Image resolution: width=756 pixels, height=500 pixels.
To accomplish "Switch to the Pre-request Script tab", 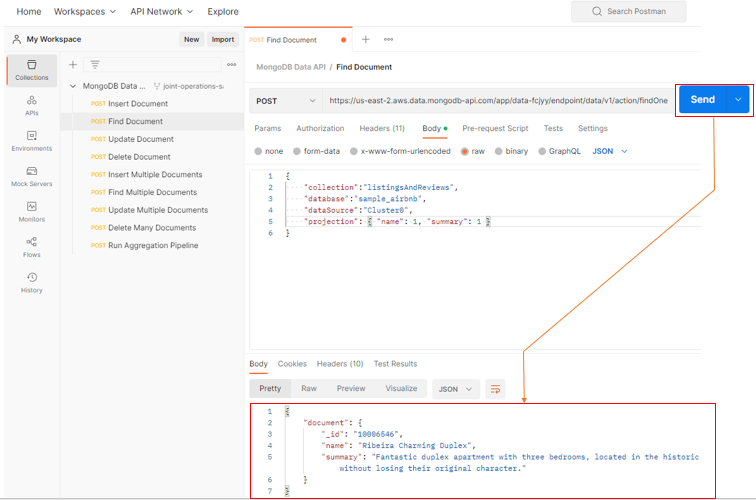I will [495, 129].
